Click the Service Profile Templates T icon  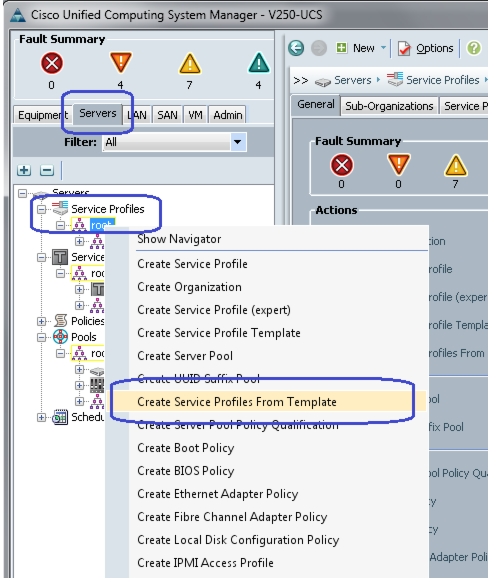coord(60,257)
